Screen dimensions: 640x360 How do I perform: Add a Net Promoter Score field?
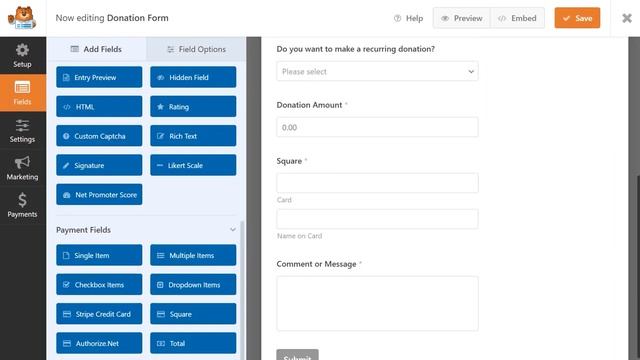[99, 195]
